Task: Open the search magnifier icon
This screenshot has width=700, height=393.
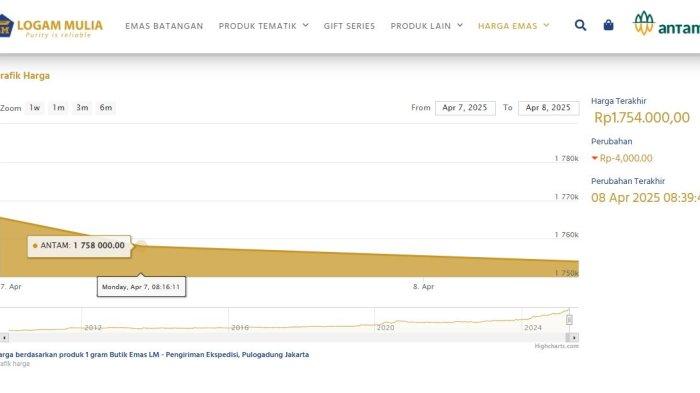Action: 580,25
